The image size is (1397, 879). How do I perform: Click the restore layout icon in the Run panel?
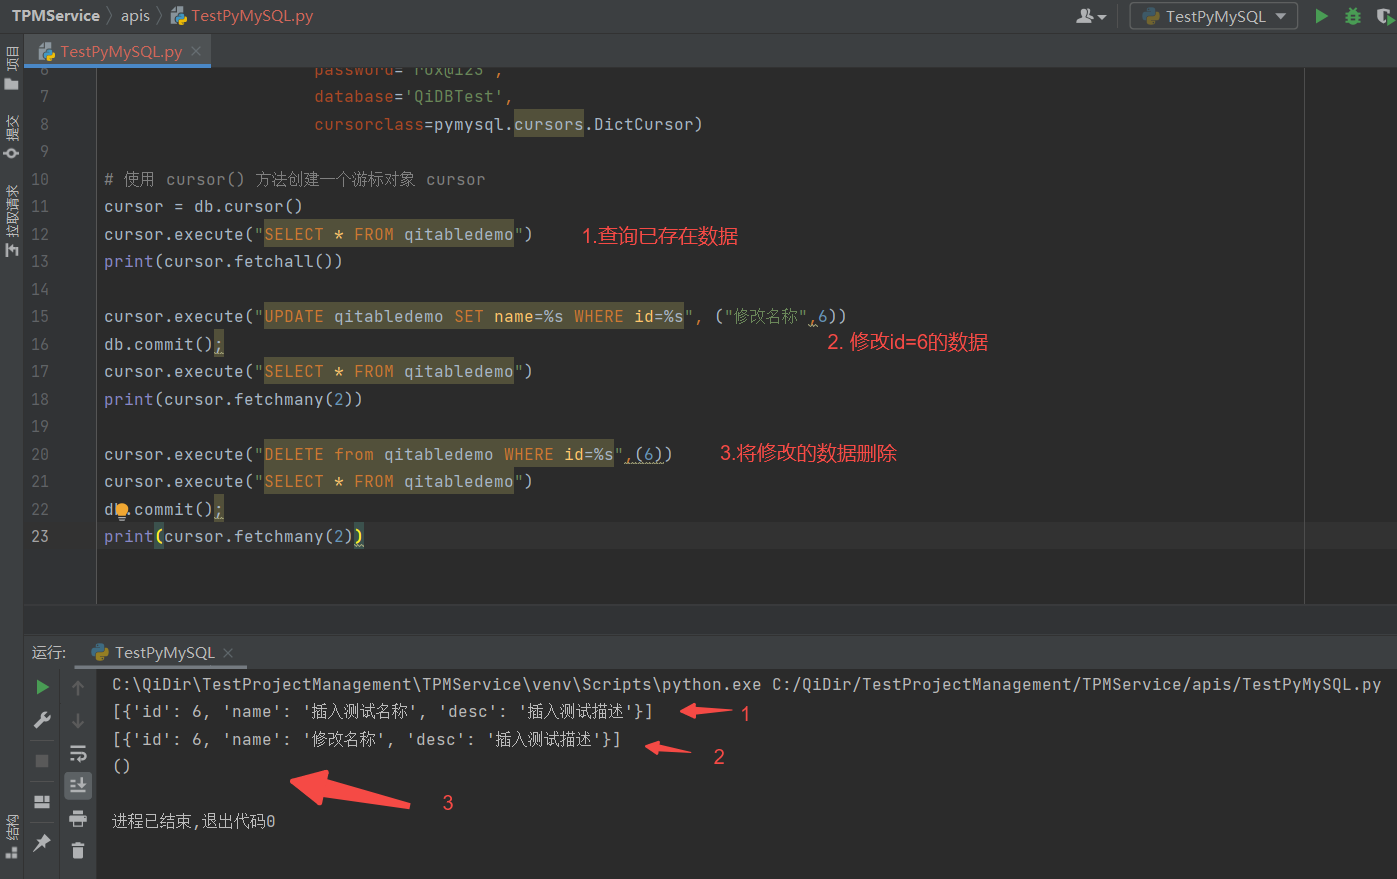coord(42,802)
